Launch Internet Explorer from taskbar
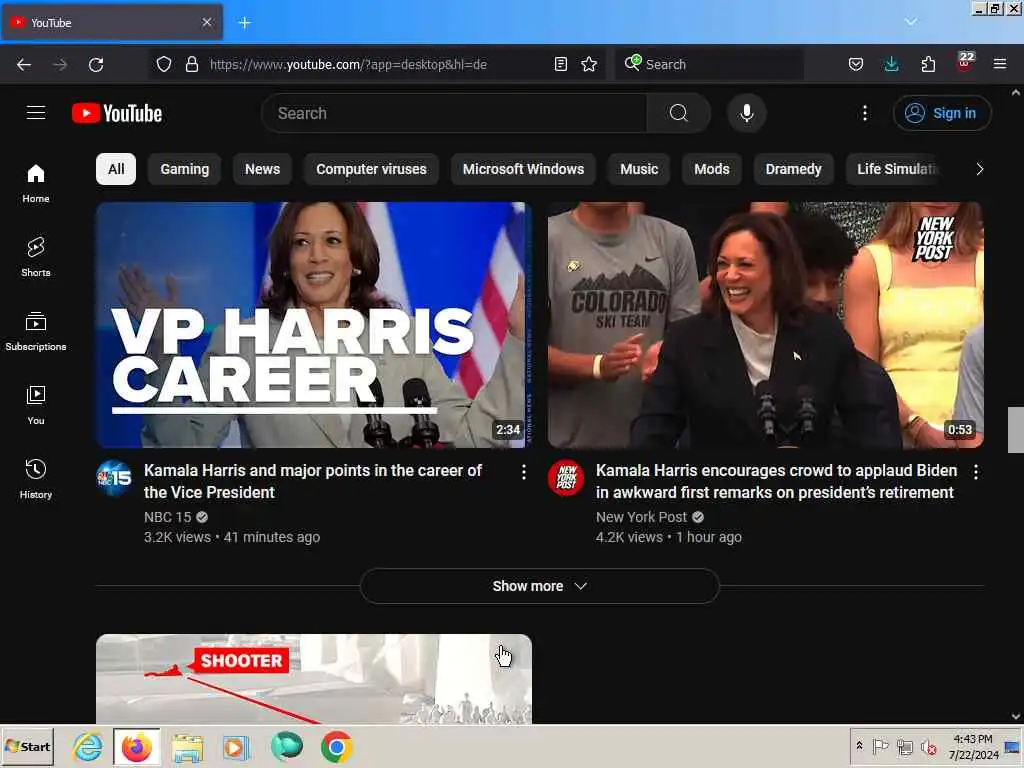The width and height of the screenshot is (1024, 768). pyautogui.click(x=88, y=747)
